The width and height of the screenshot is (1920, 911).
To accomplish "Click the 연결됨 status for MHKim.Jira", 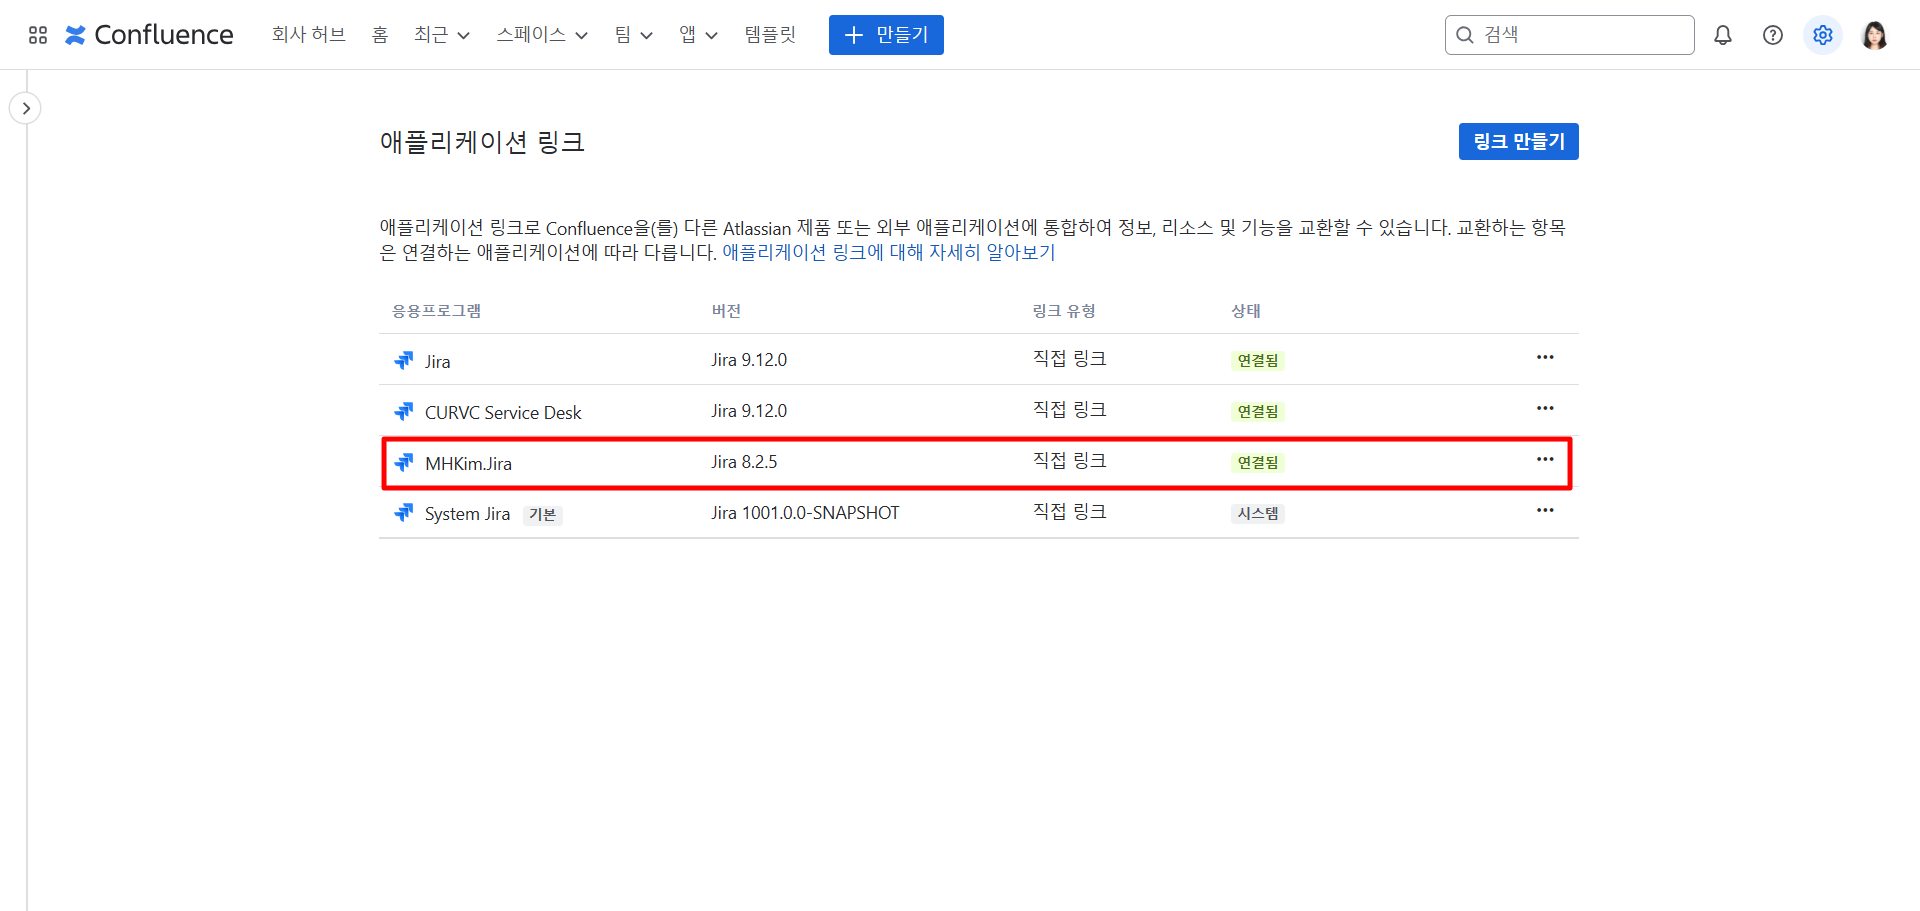I will coord(1258,463).
